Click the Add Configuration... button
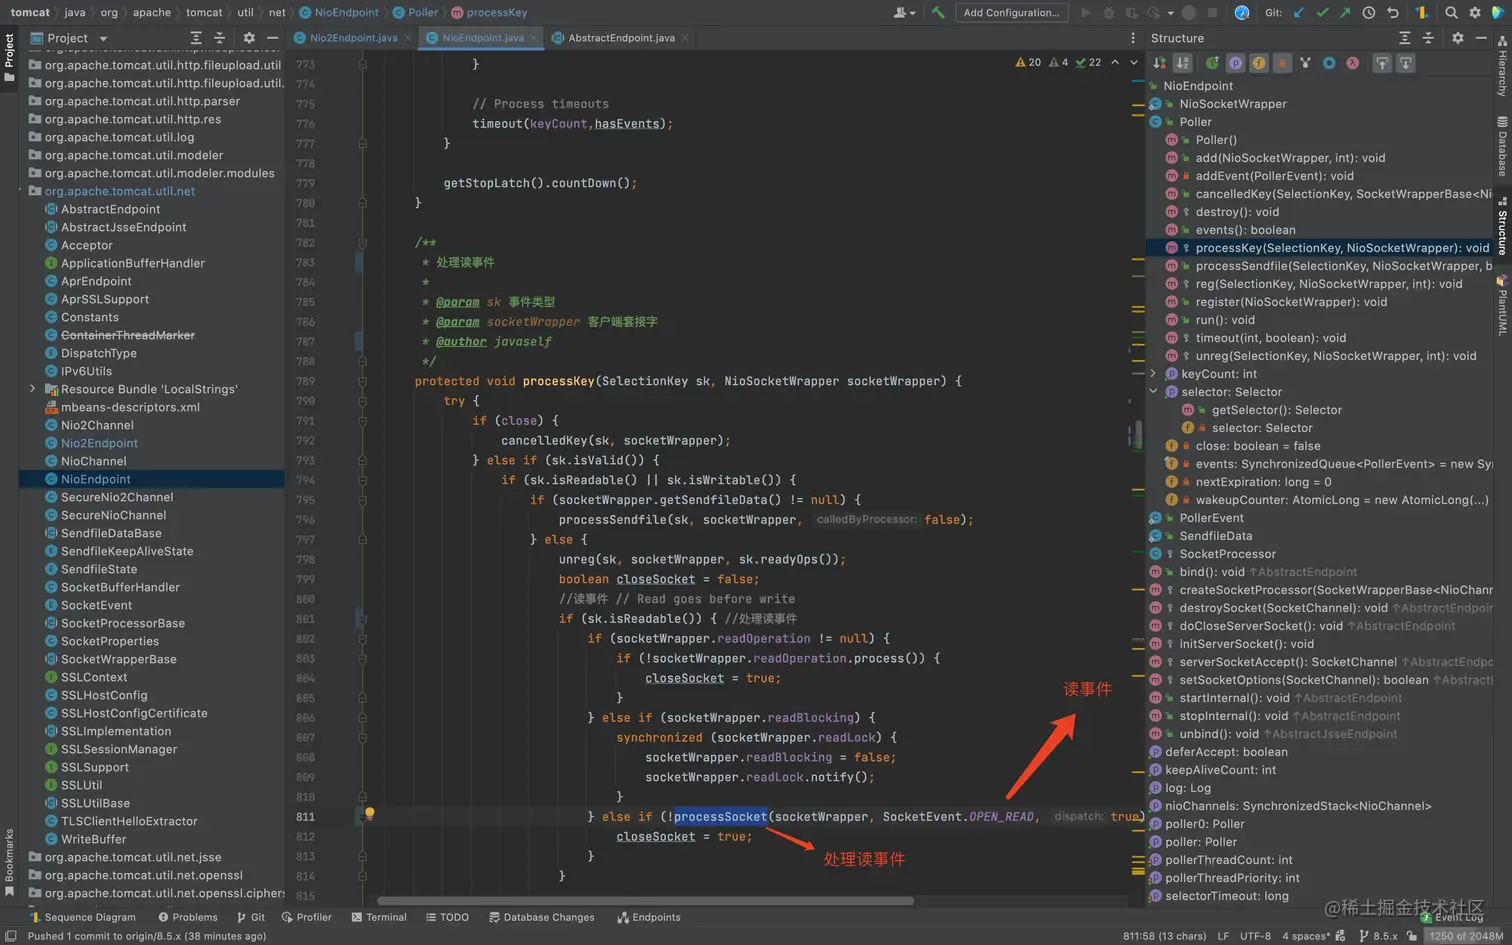Viewport: 1512px width, 945px height. tap(1011, 13)
